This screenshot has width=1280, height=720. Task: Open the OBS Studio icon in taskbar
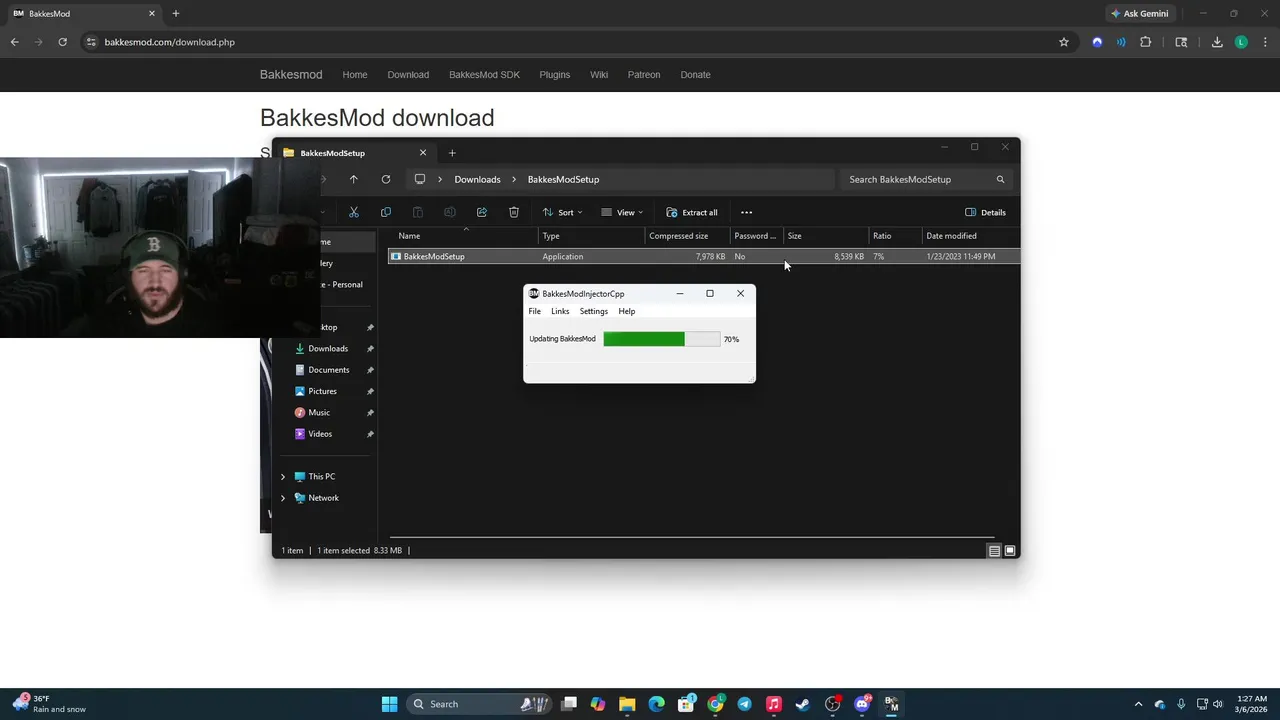pos(832,704)
